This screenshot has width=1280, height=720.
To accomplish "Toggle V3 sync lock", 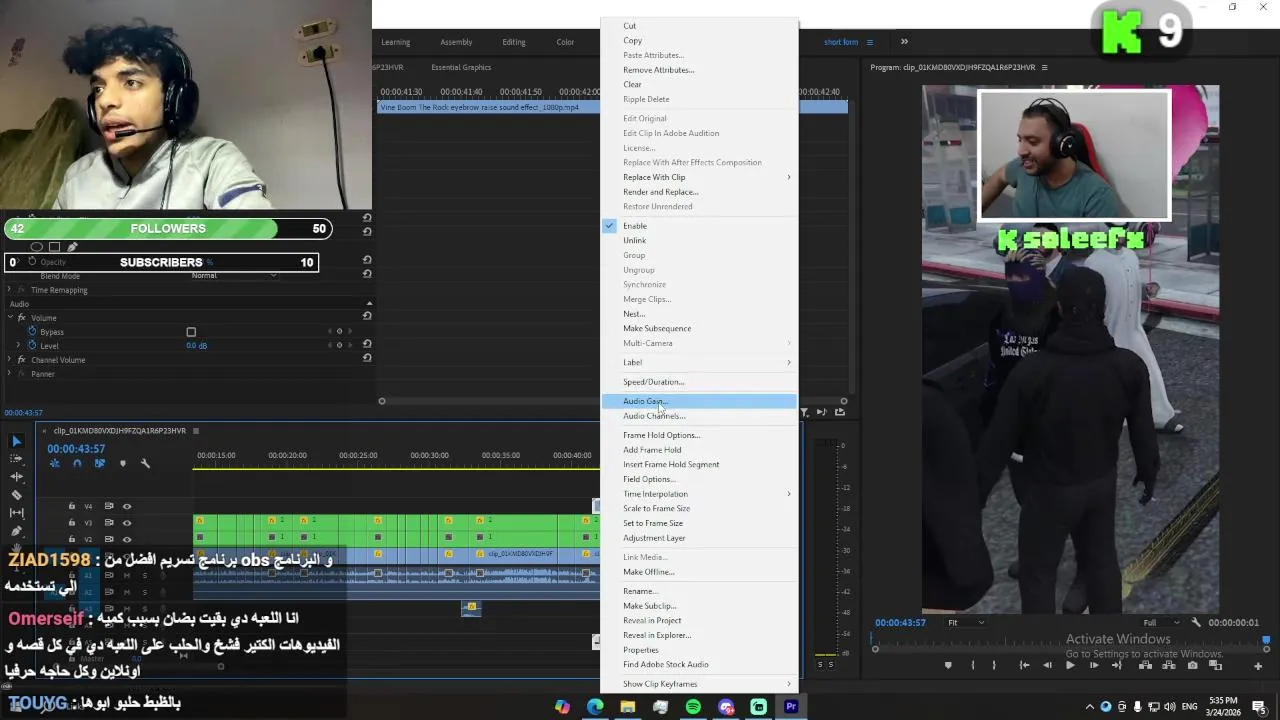I will pyautogui.click(x=109, y=522).
